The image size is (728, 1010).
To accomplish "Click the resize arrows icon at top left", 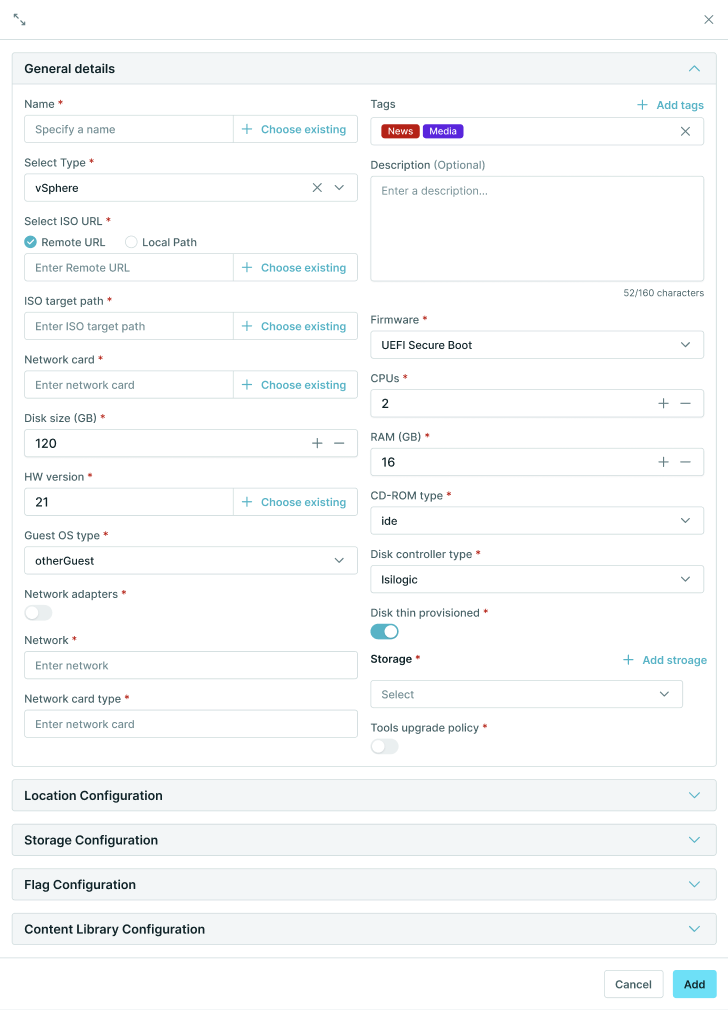I will pyautogui.click(x=20, y=19).
